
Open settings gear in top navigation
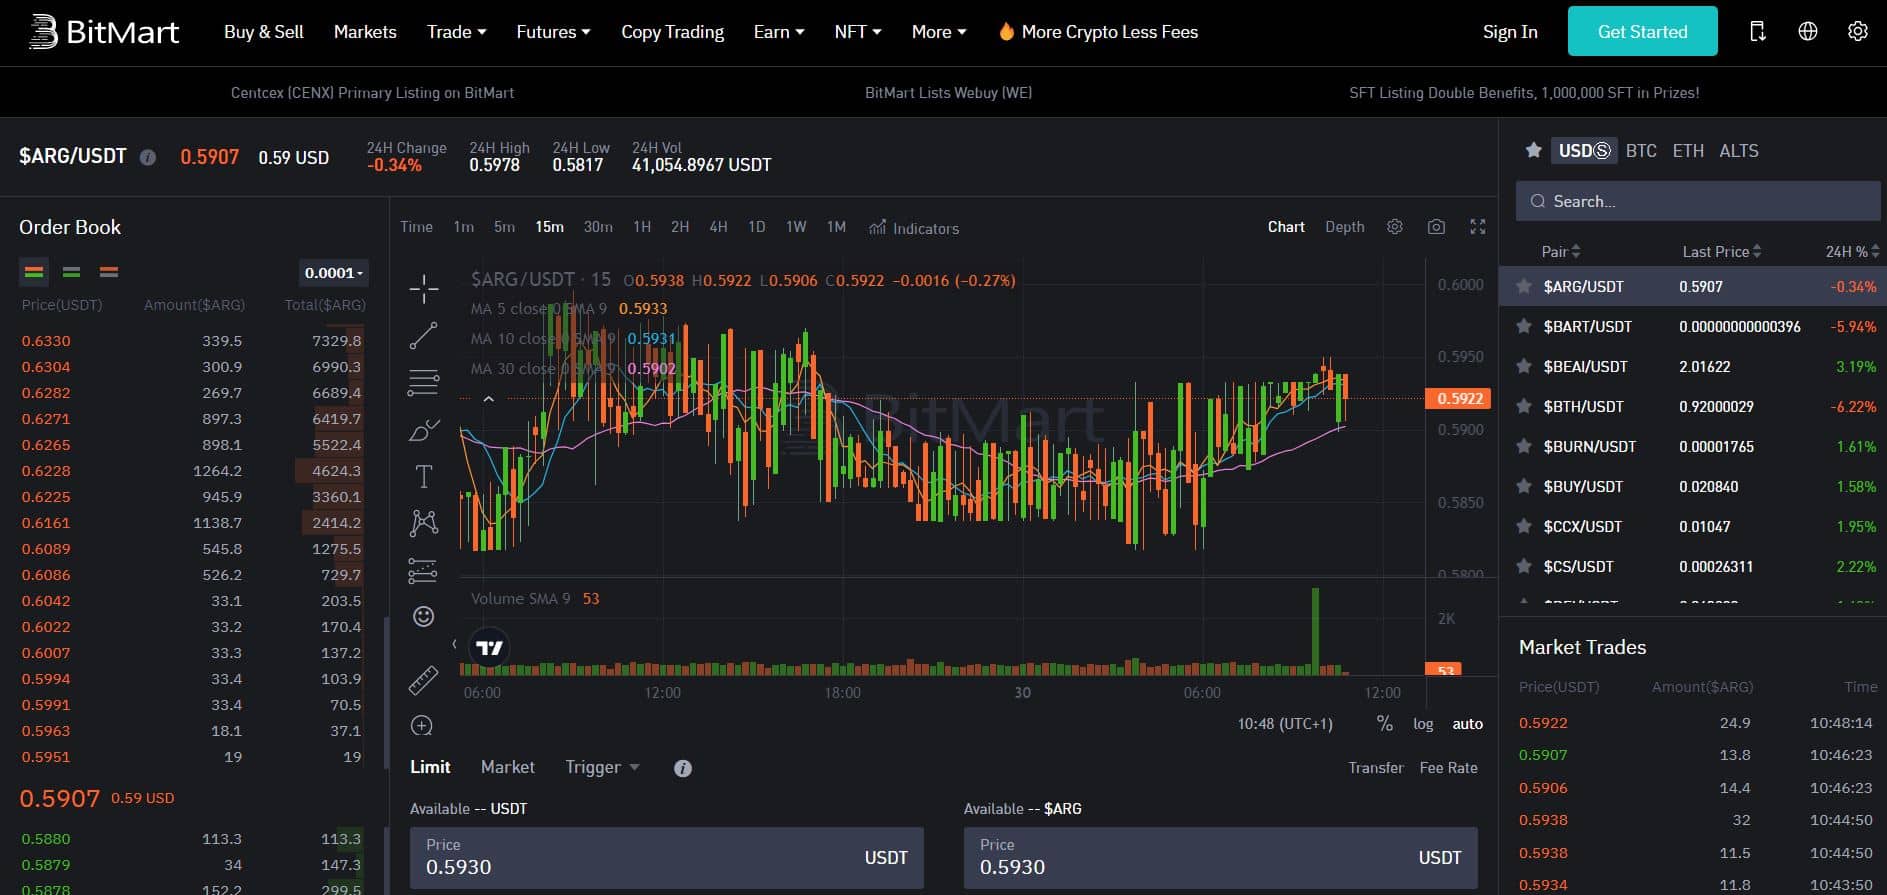1858,31
